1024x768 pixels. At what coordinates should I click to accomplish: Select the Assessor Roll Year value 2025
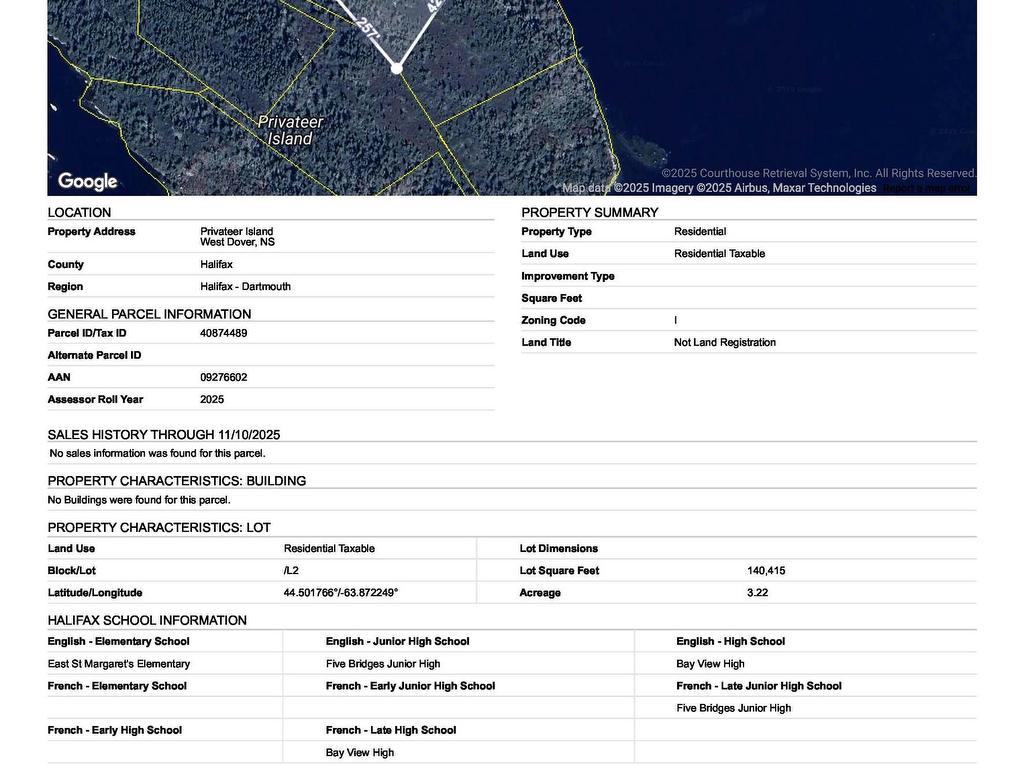(212, 400)
